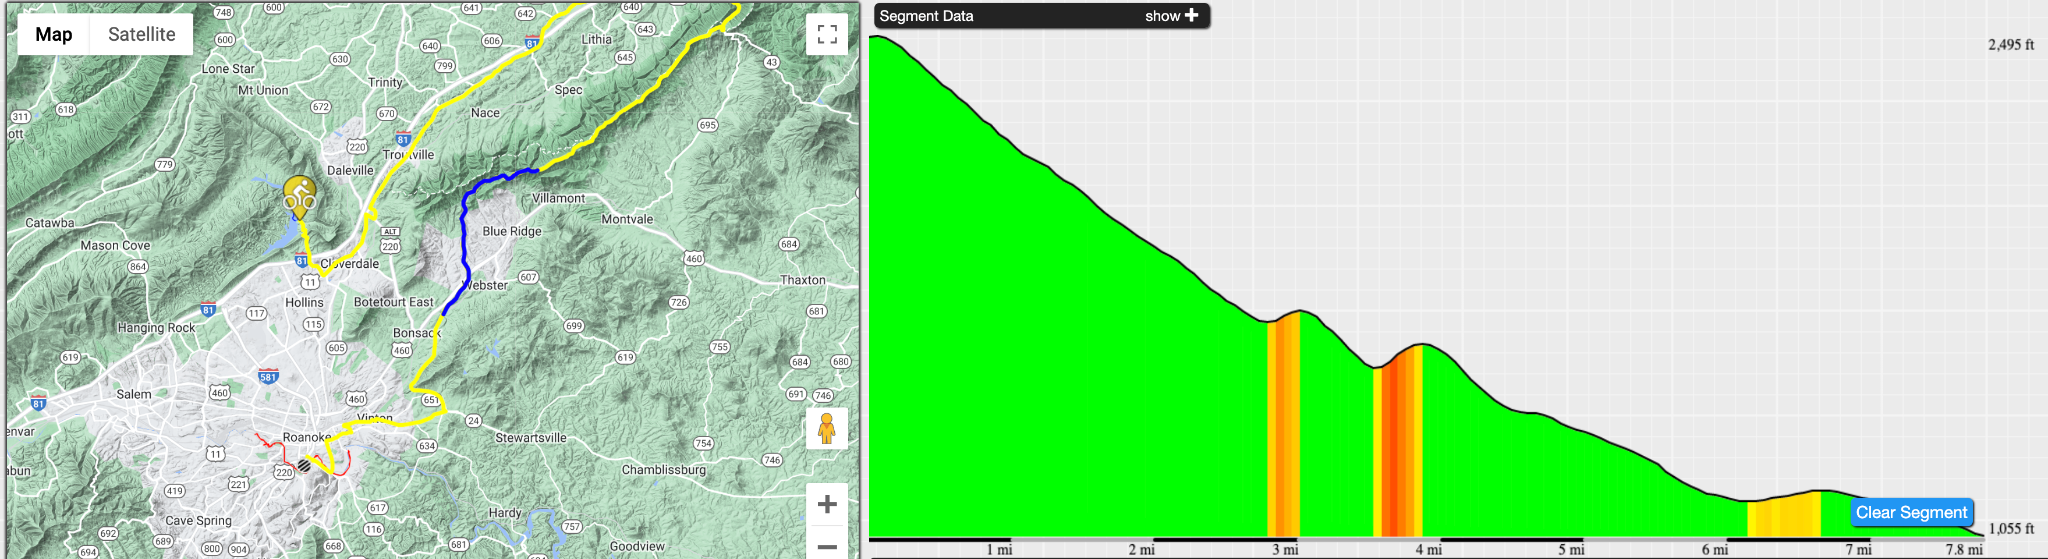Click the Segment Data header label
Image resolution: width=2048 pixels, height=559 pixels.
(x=926, y=16)
